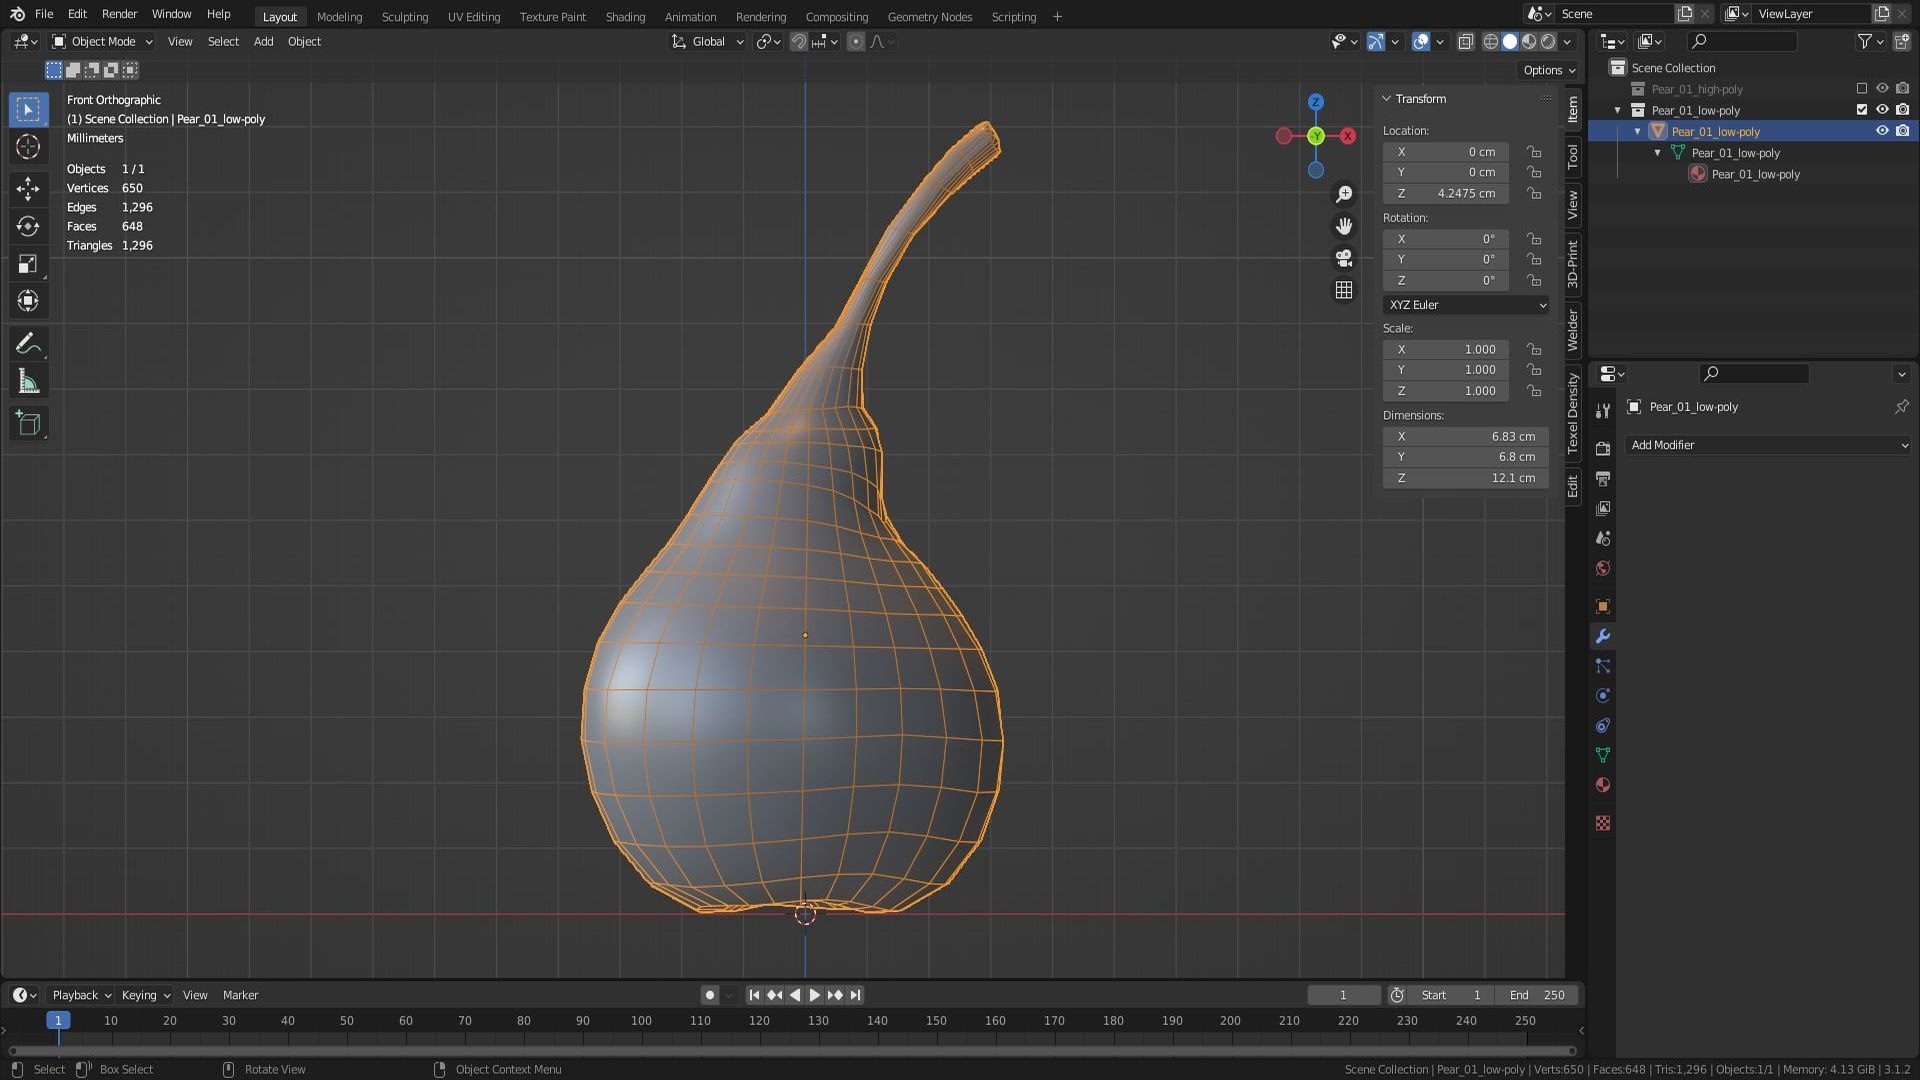The width and height of the screenshot is (1920, 1080).
Task: Open the Scene properties tab
Action: (x=1603, y=539)
